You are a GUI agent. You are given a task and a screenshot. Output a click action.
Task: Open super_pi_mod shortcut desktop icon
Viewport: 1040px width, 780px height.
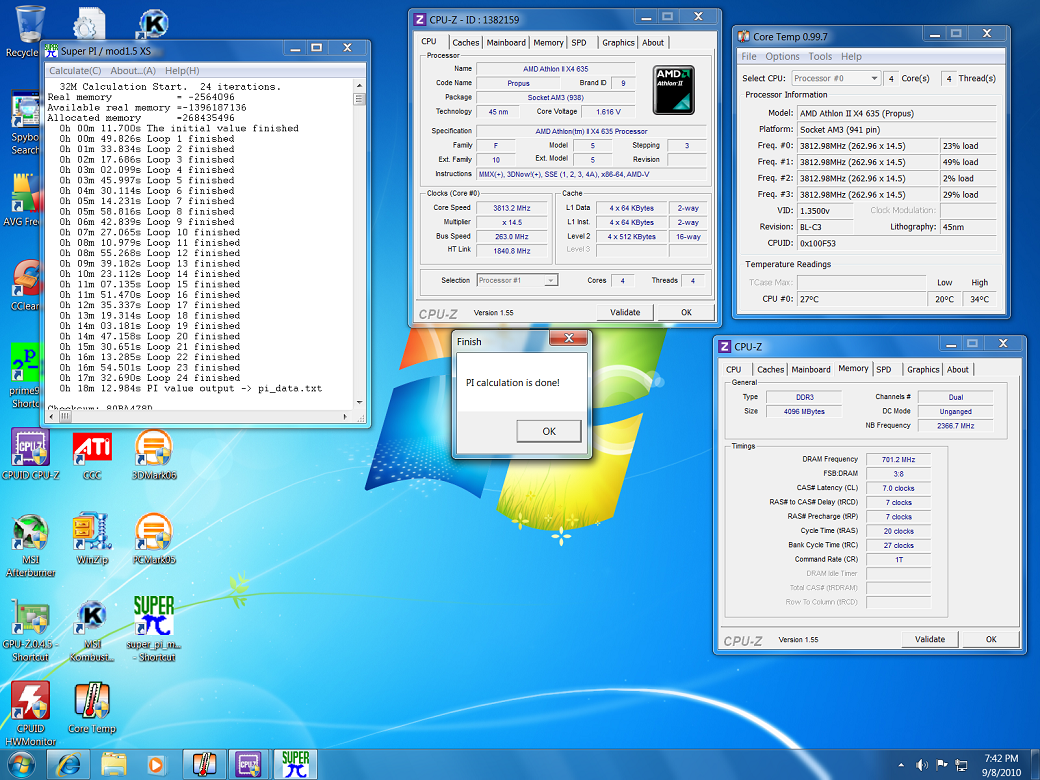[x=153, y=629]
